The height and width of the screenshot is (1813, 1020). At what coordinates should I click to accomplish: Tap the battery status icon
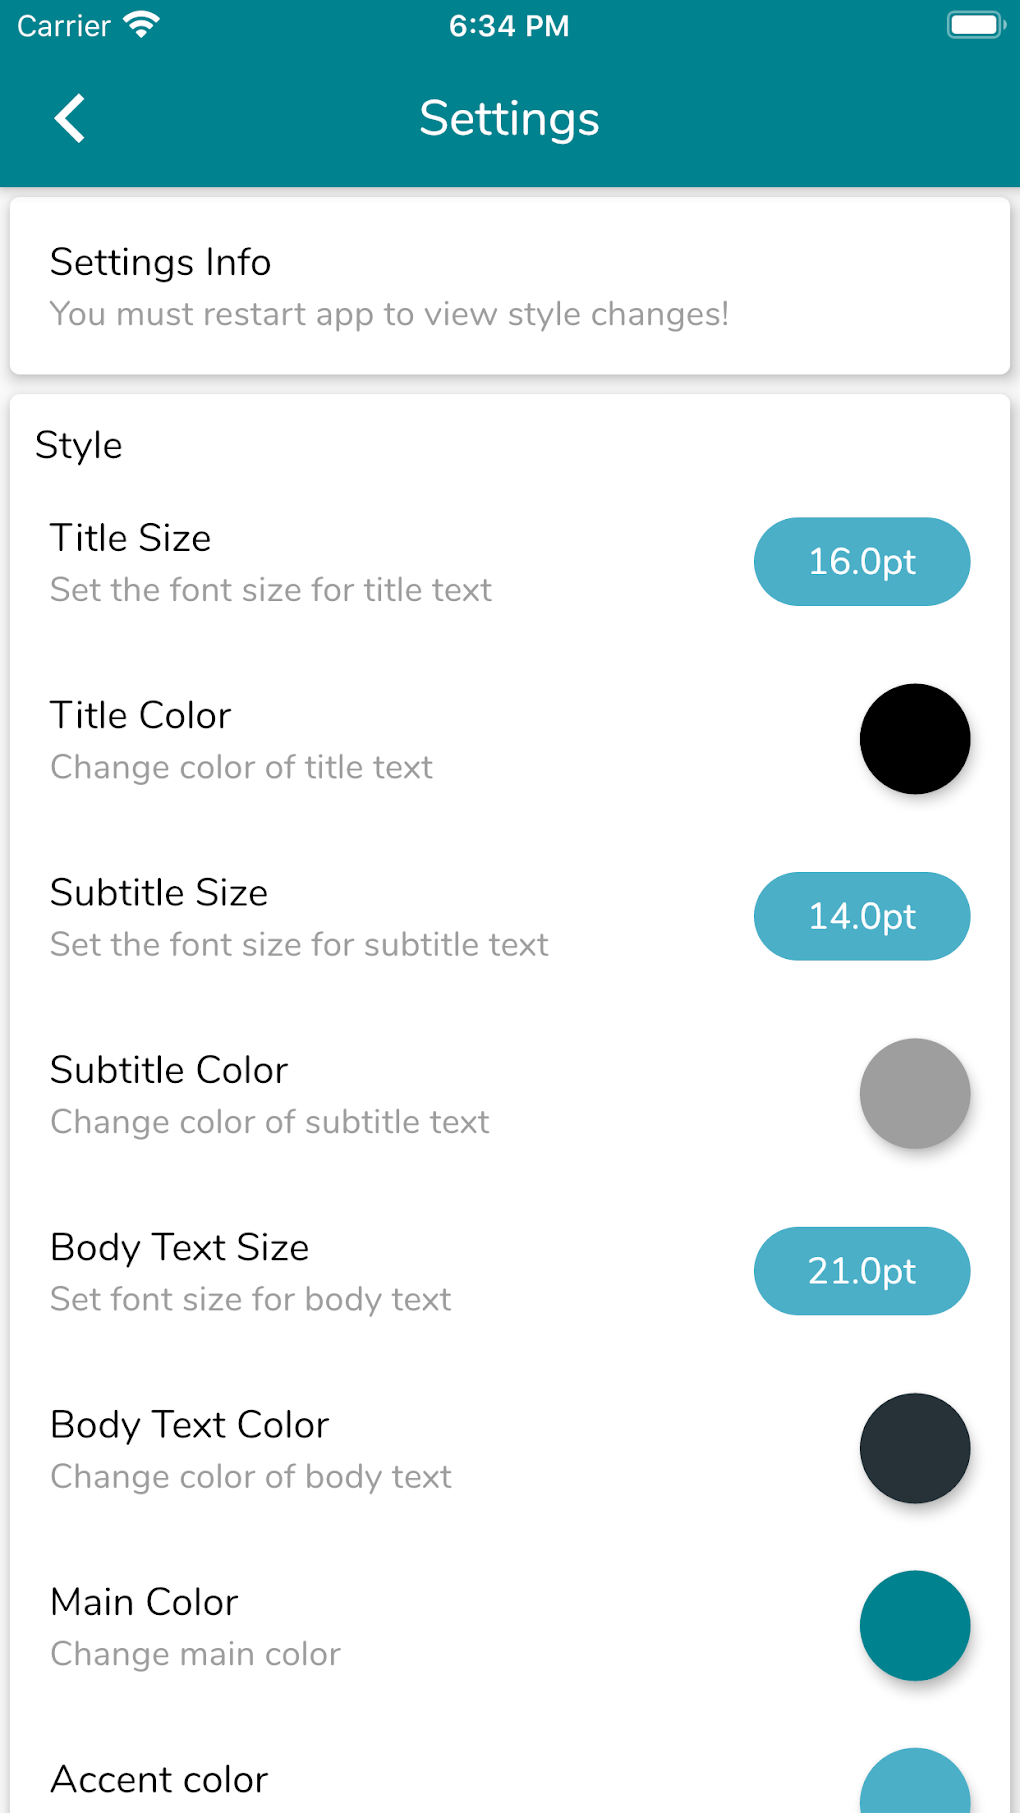pos(975,25)
